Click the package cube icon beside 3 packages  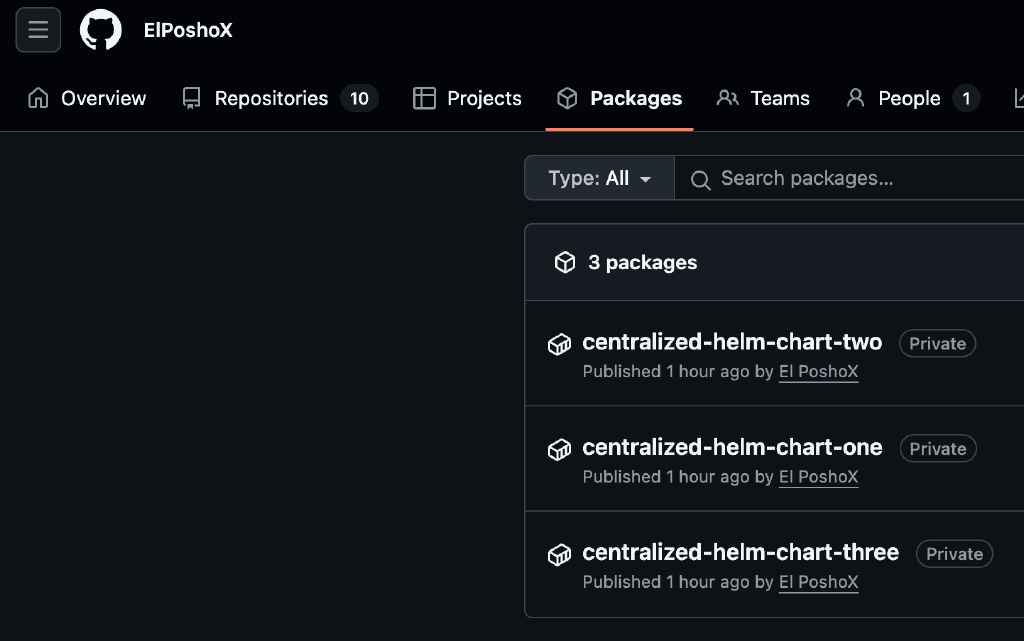[565, 262]
